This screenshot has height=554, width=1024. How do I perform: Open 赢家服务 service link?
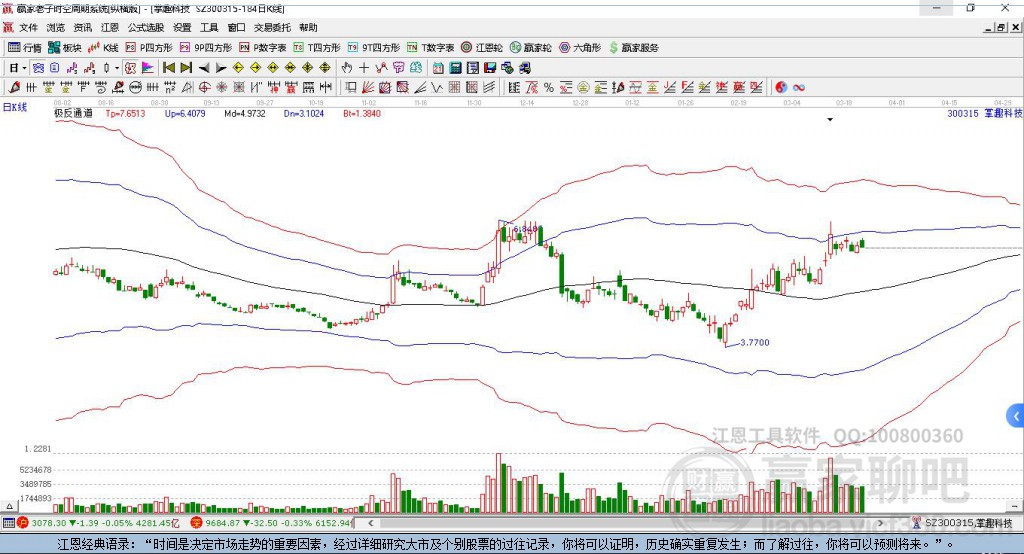633,48
